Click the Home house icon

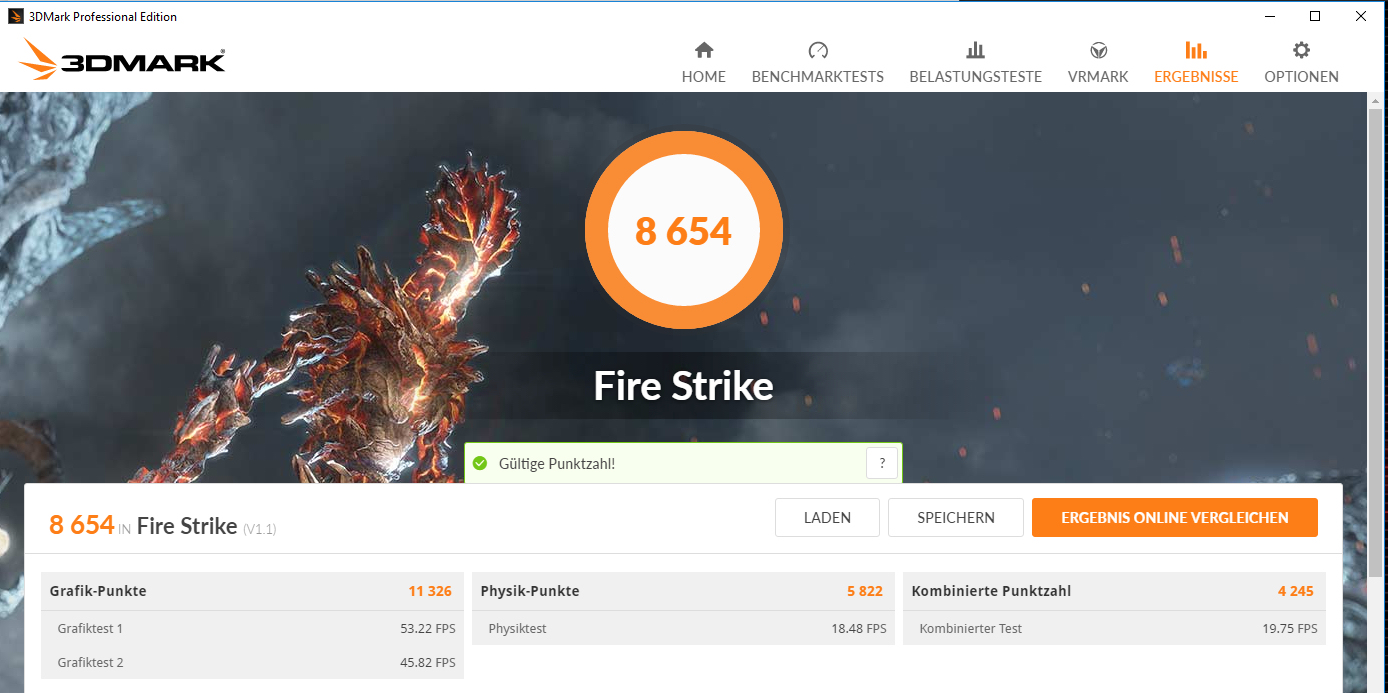(704, 50)
